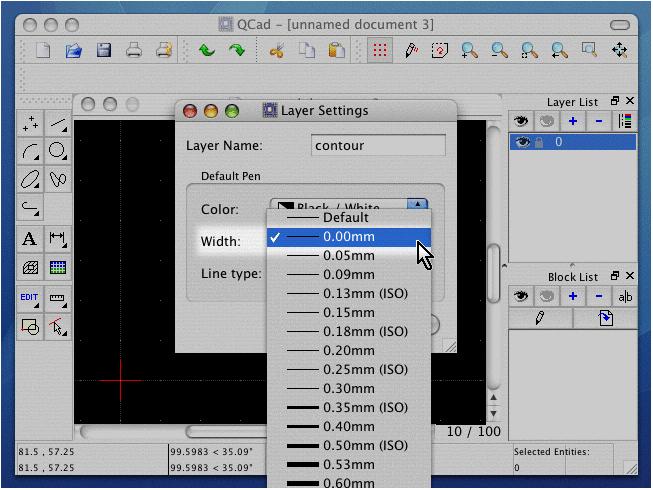Open a file with folder icon
This screenshot has height=490, width=653.
[x=74, y=50]
